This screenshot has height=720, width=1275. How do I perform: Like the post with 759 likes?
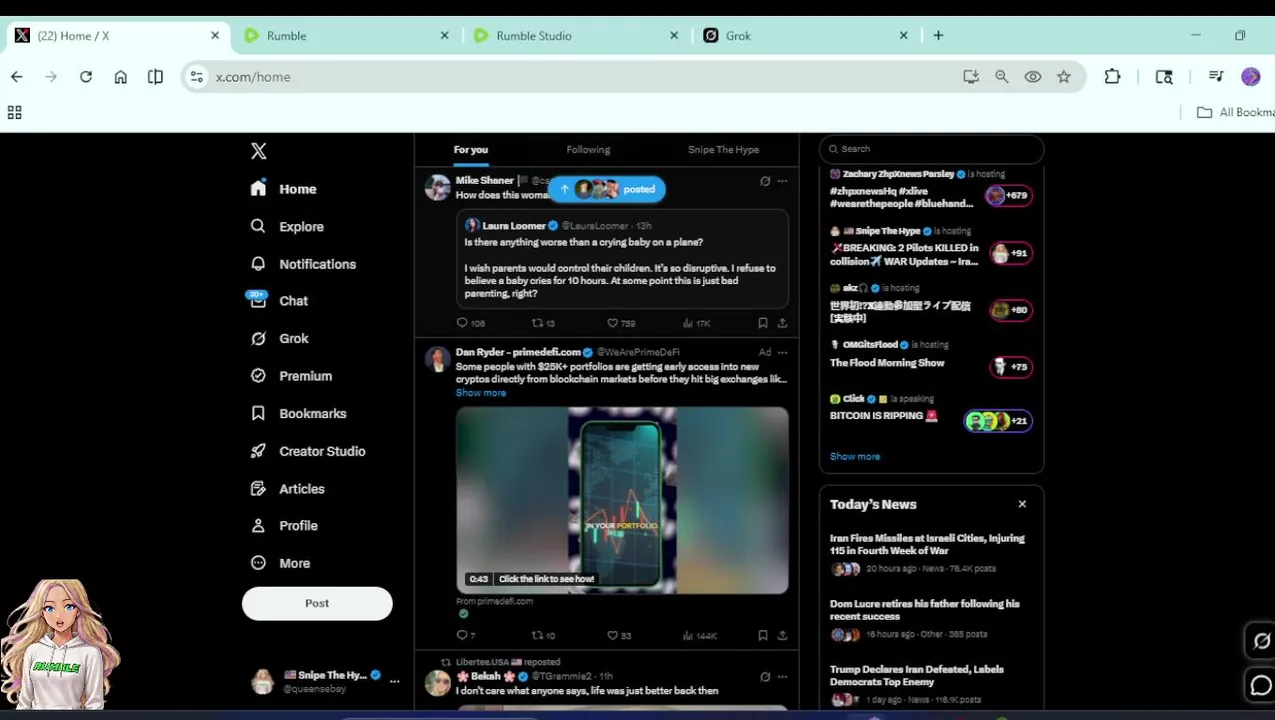[x=621, y=323]
